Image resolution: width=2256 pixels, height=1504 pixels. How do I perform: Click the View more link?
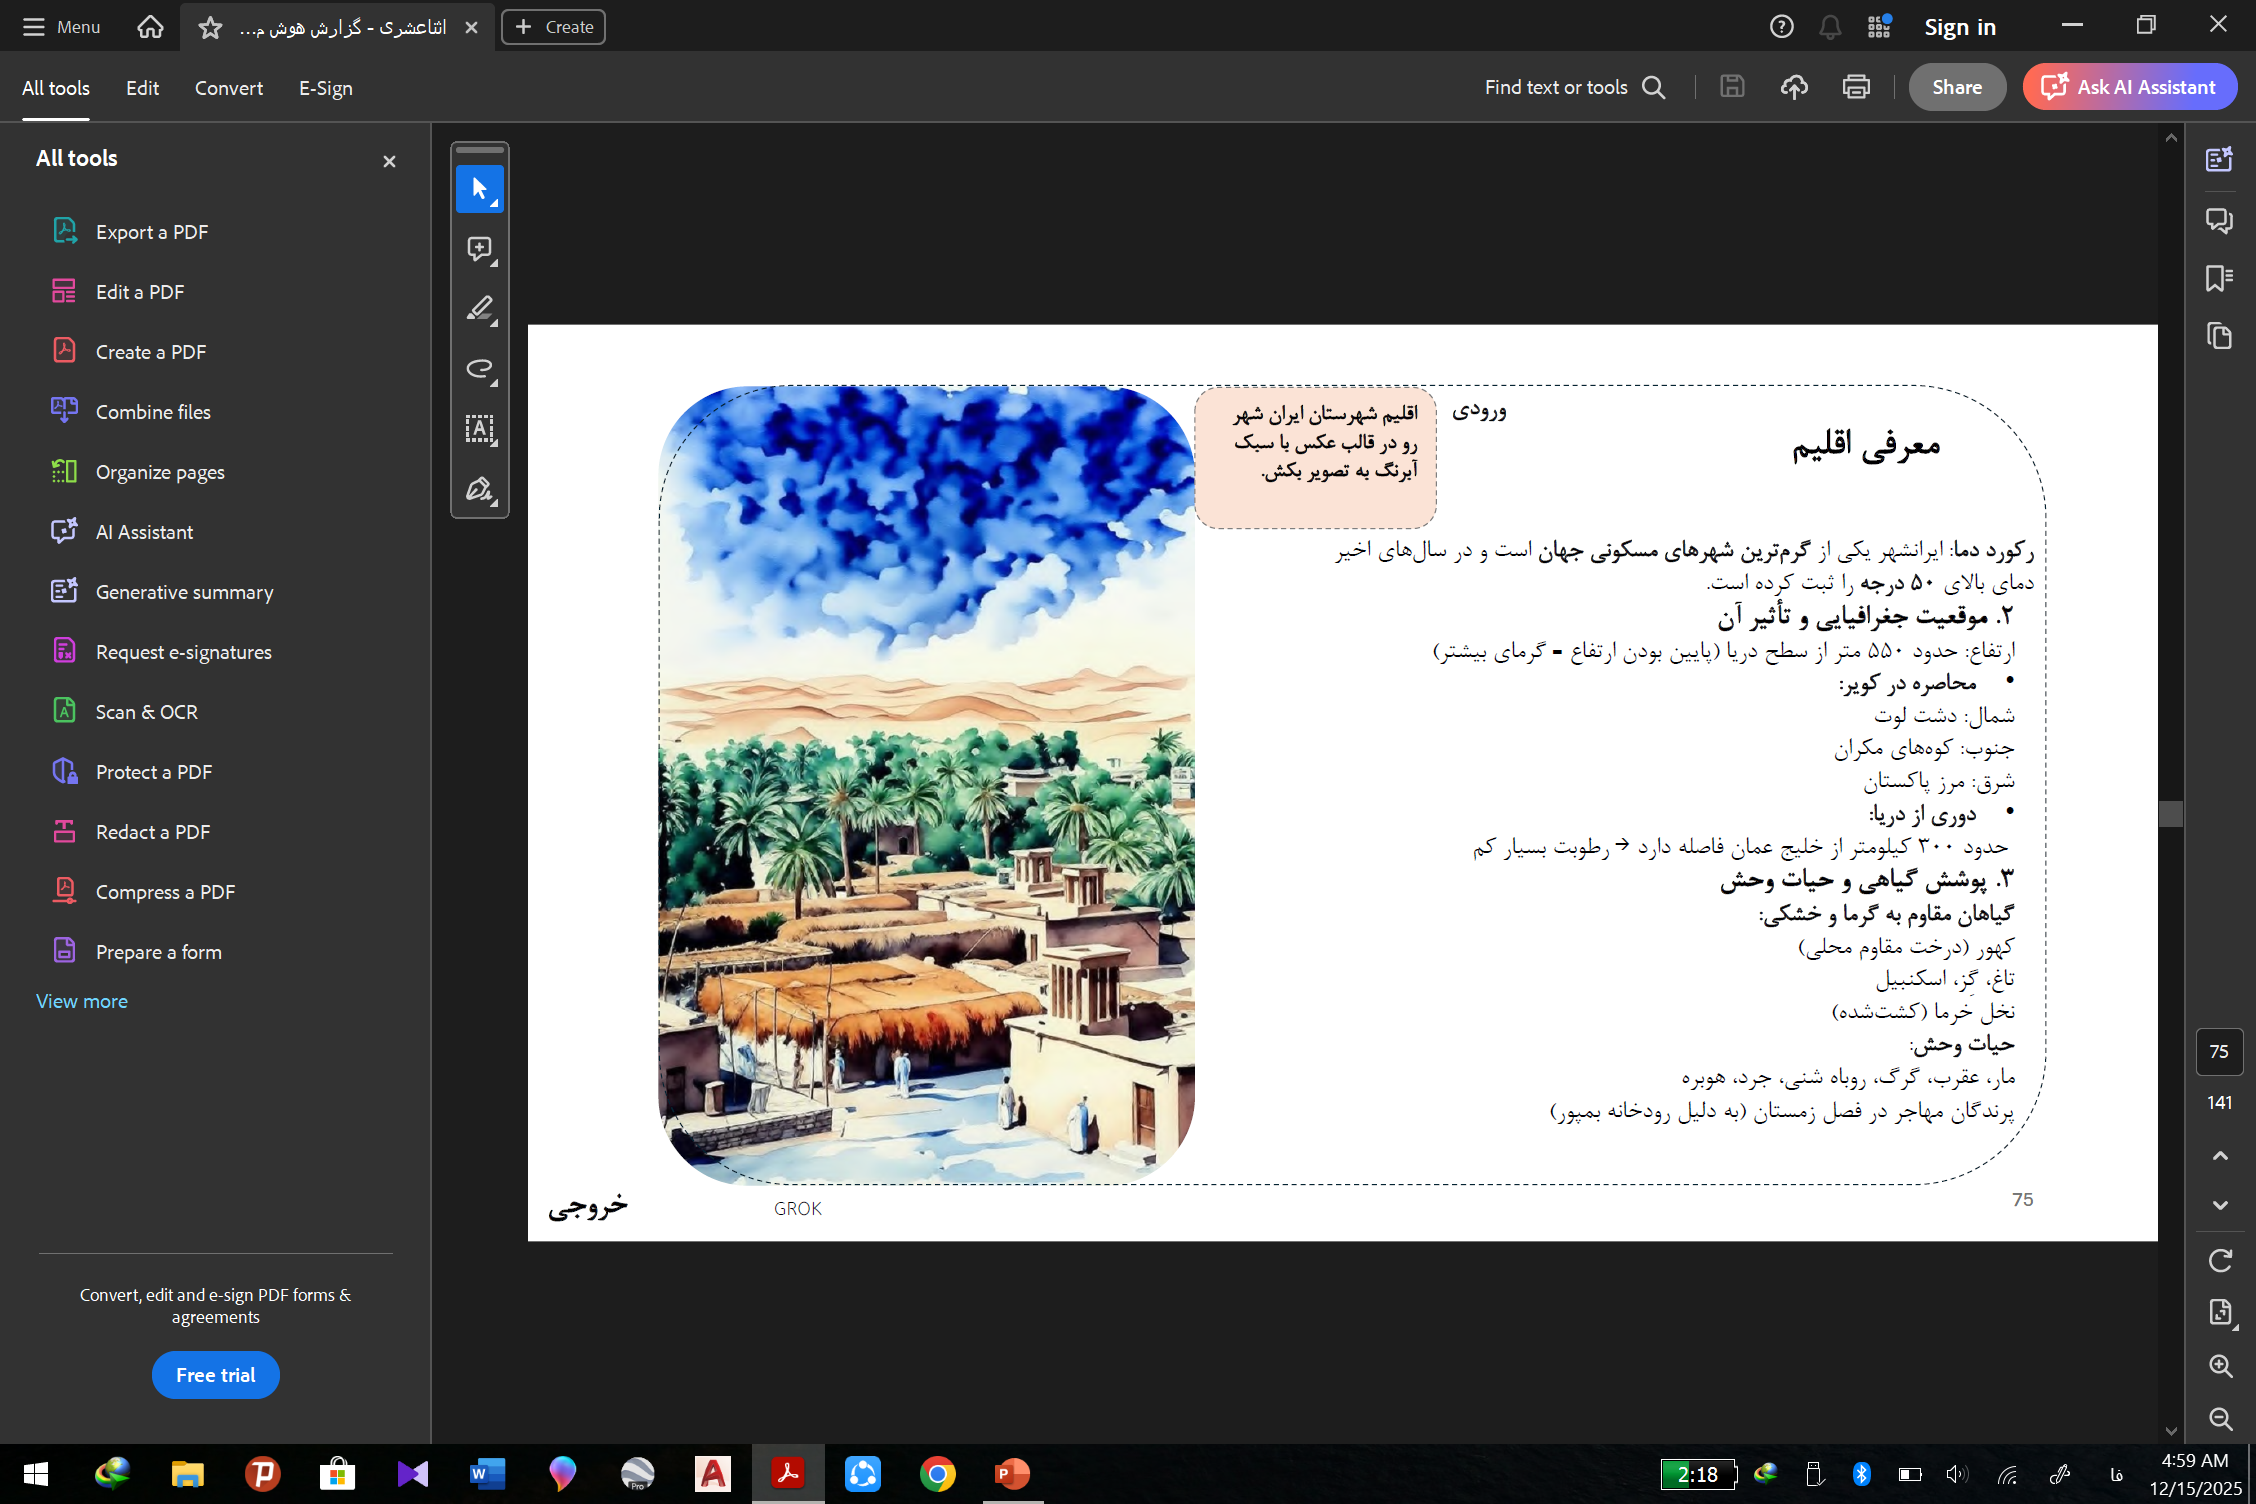[82, 1001]
